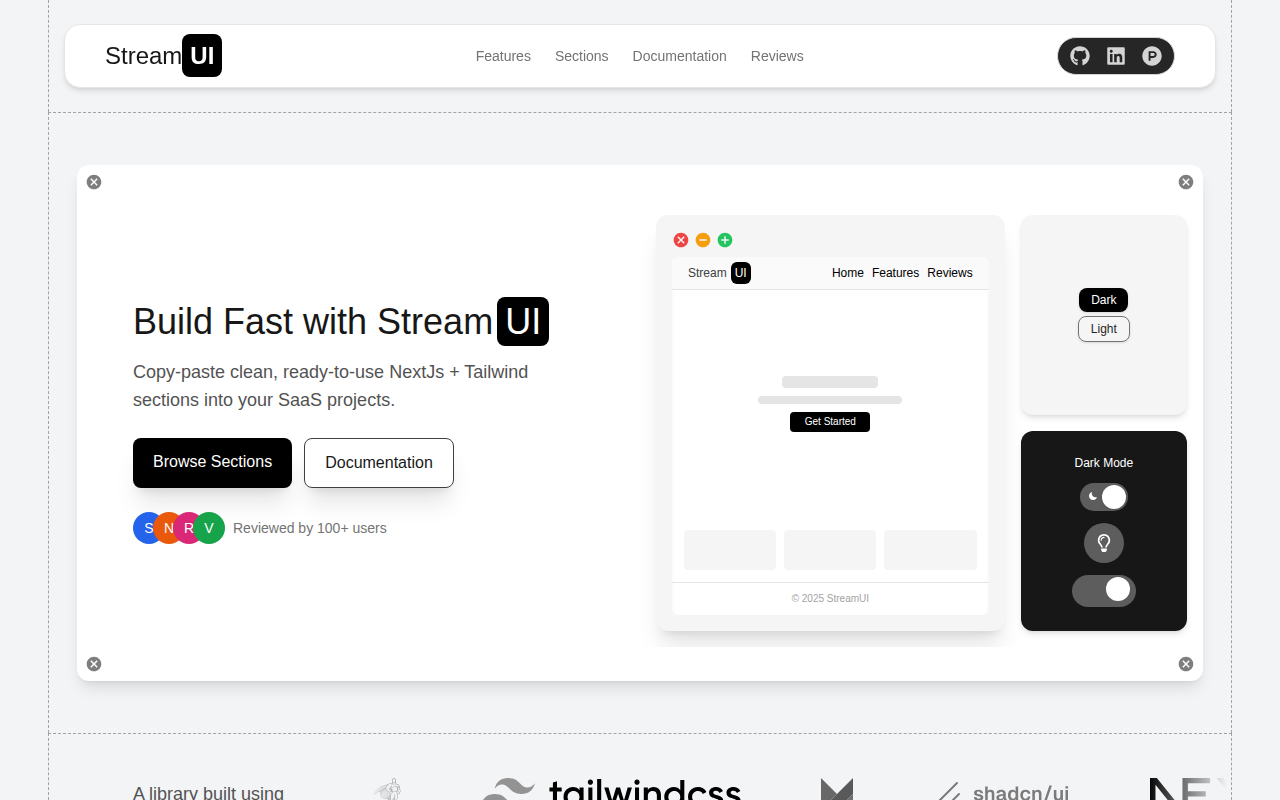Go to Features in the navigation bar
Viewport: 1280px width, 800px height.
503,56
